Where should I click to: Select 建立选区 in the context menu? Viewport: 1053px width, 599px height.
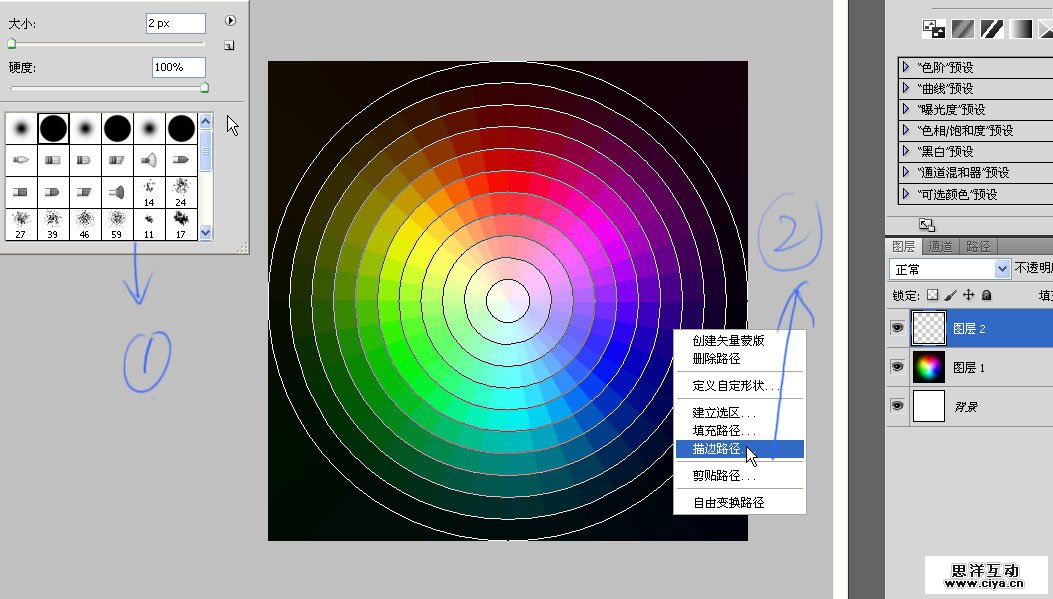pyautogui.click(x=724, y=412)
